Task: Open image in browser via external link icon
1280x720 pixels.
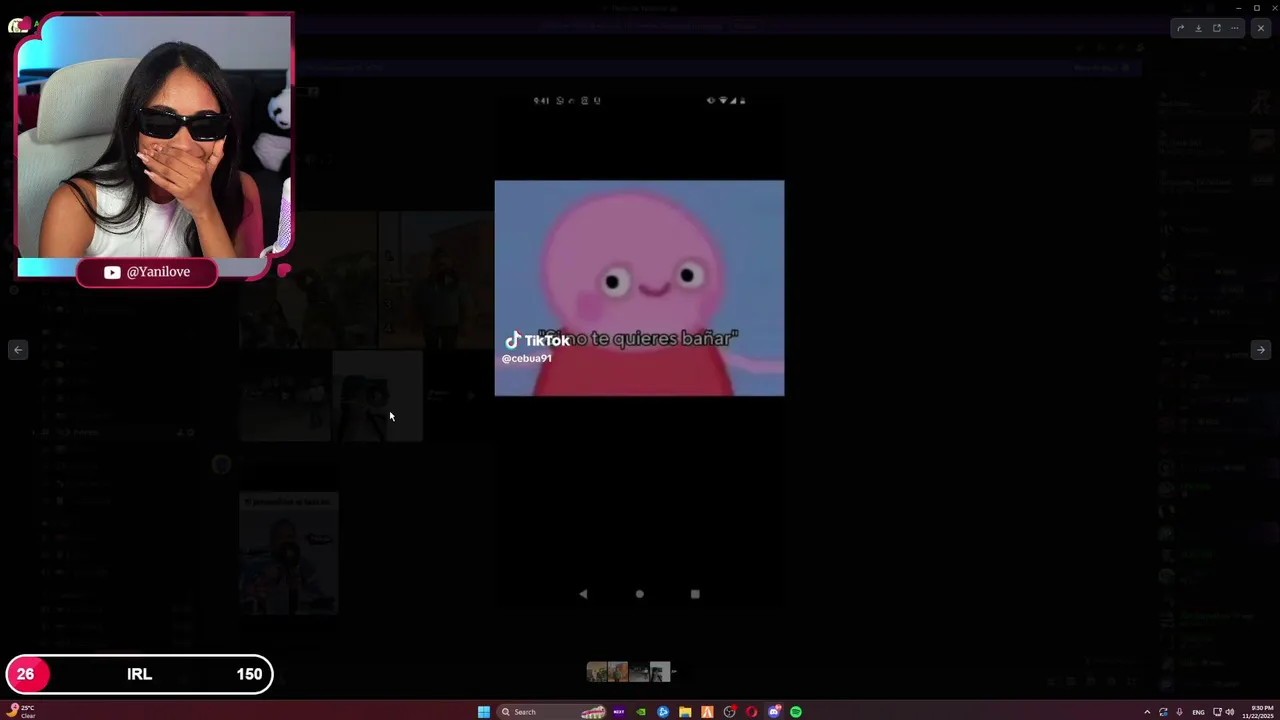Action: (x=1216, y=28)
